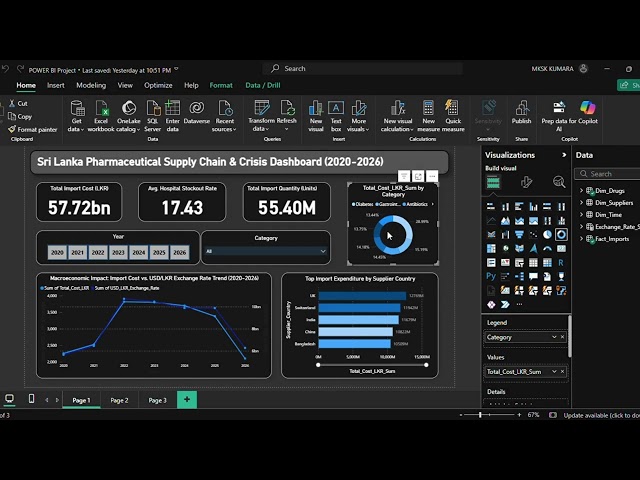
Task: Publish the report
Action: point(522,112)
